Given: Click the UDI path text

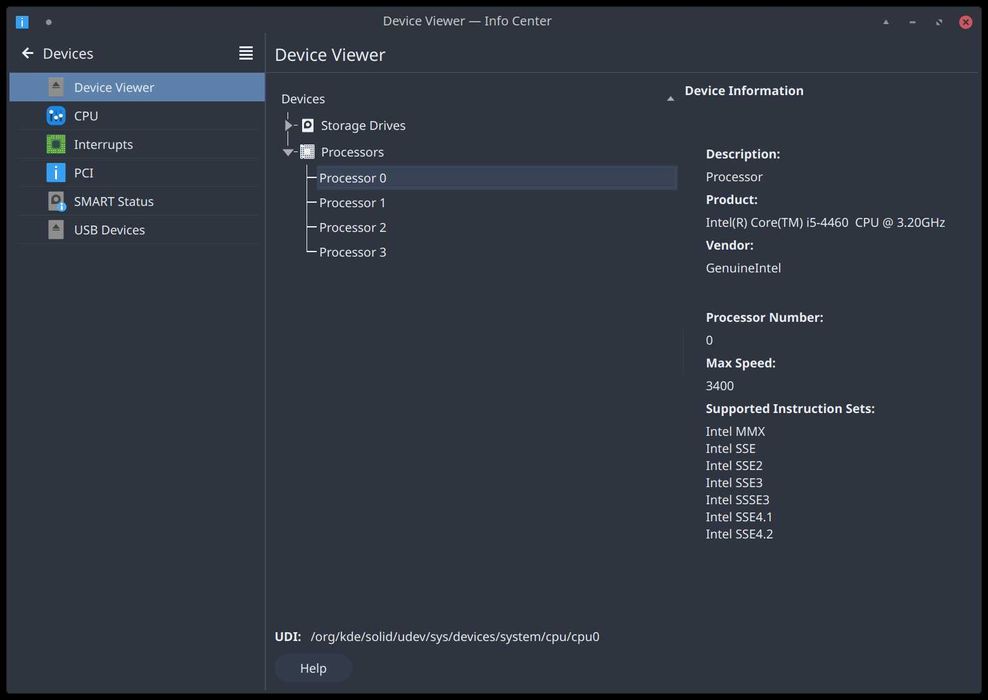Looking at the screenshot, I should tap(455, 636).
